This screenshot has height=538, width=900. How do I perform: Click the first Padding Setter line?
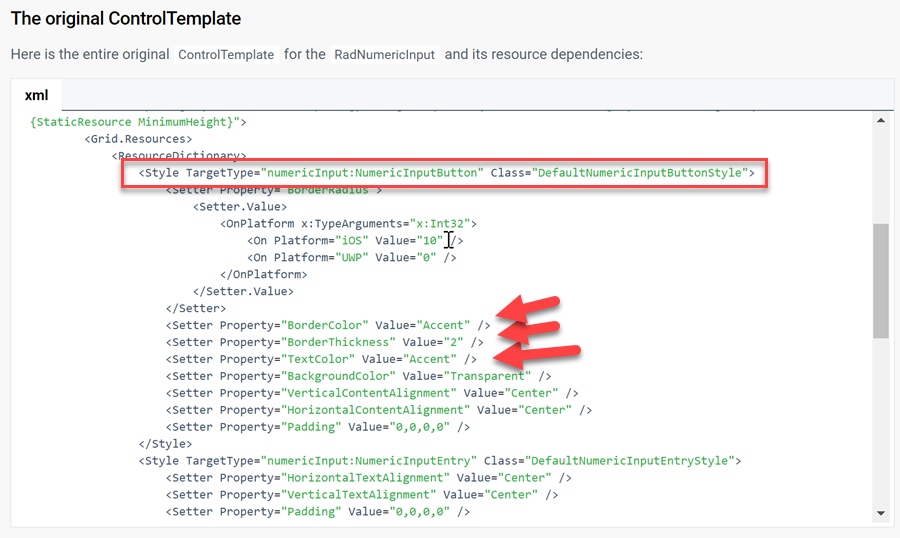318,427
